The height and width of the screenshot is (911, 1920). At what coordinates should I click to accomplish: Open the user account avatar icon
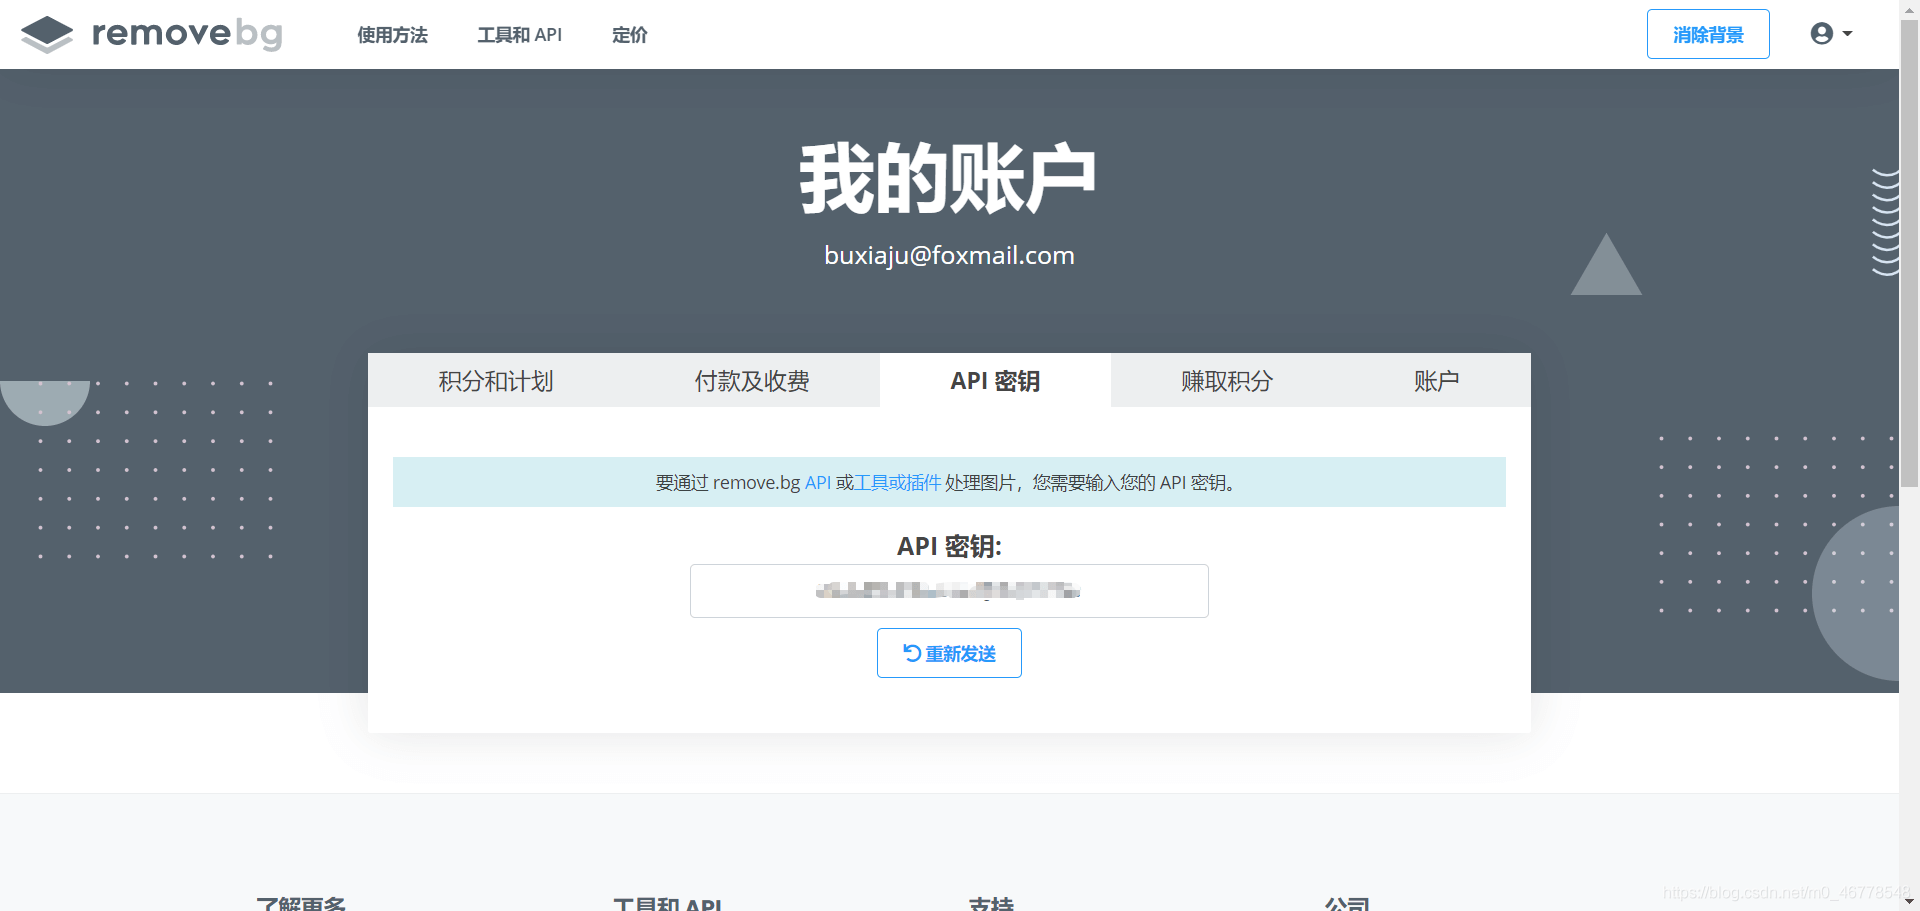pyautogui.click(x=1821, y=34)
